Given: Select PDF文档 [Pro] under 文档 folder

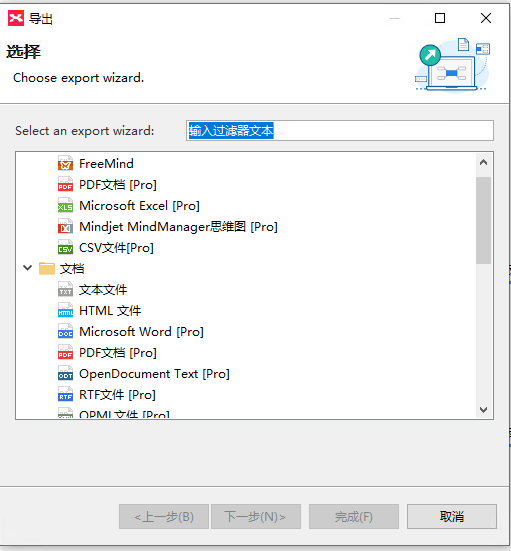Looking at the screenshot, I should coord(118,353).
